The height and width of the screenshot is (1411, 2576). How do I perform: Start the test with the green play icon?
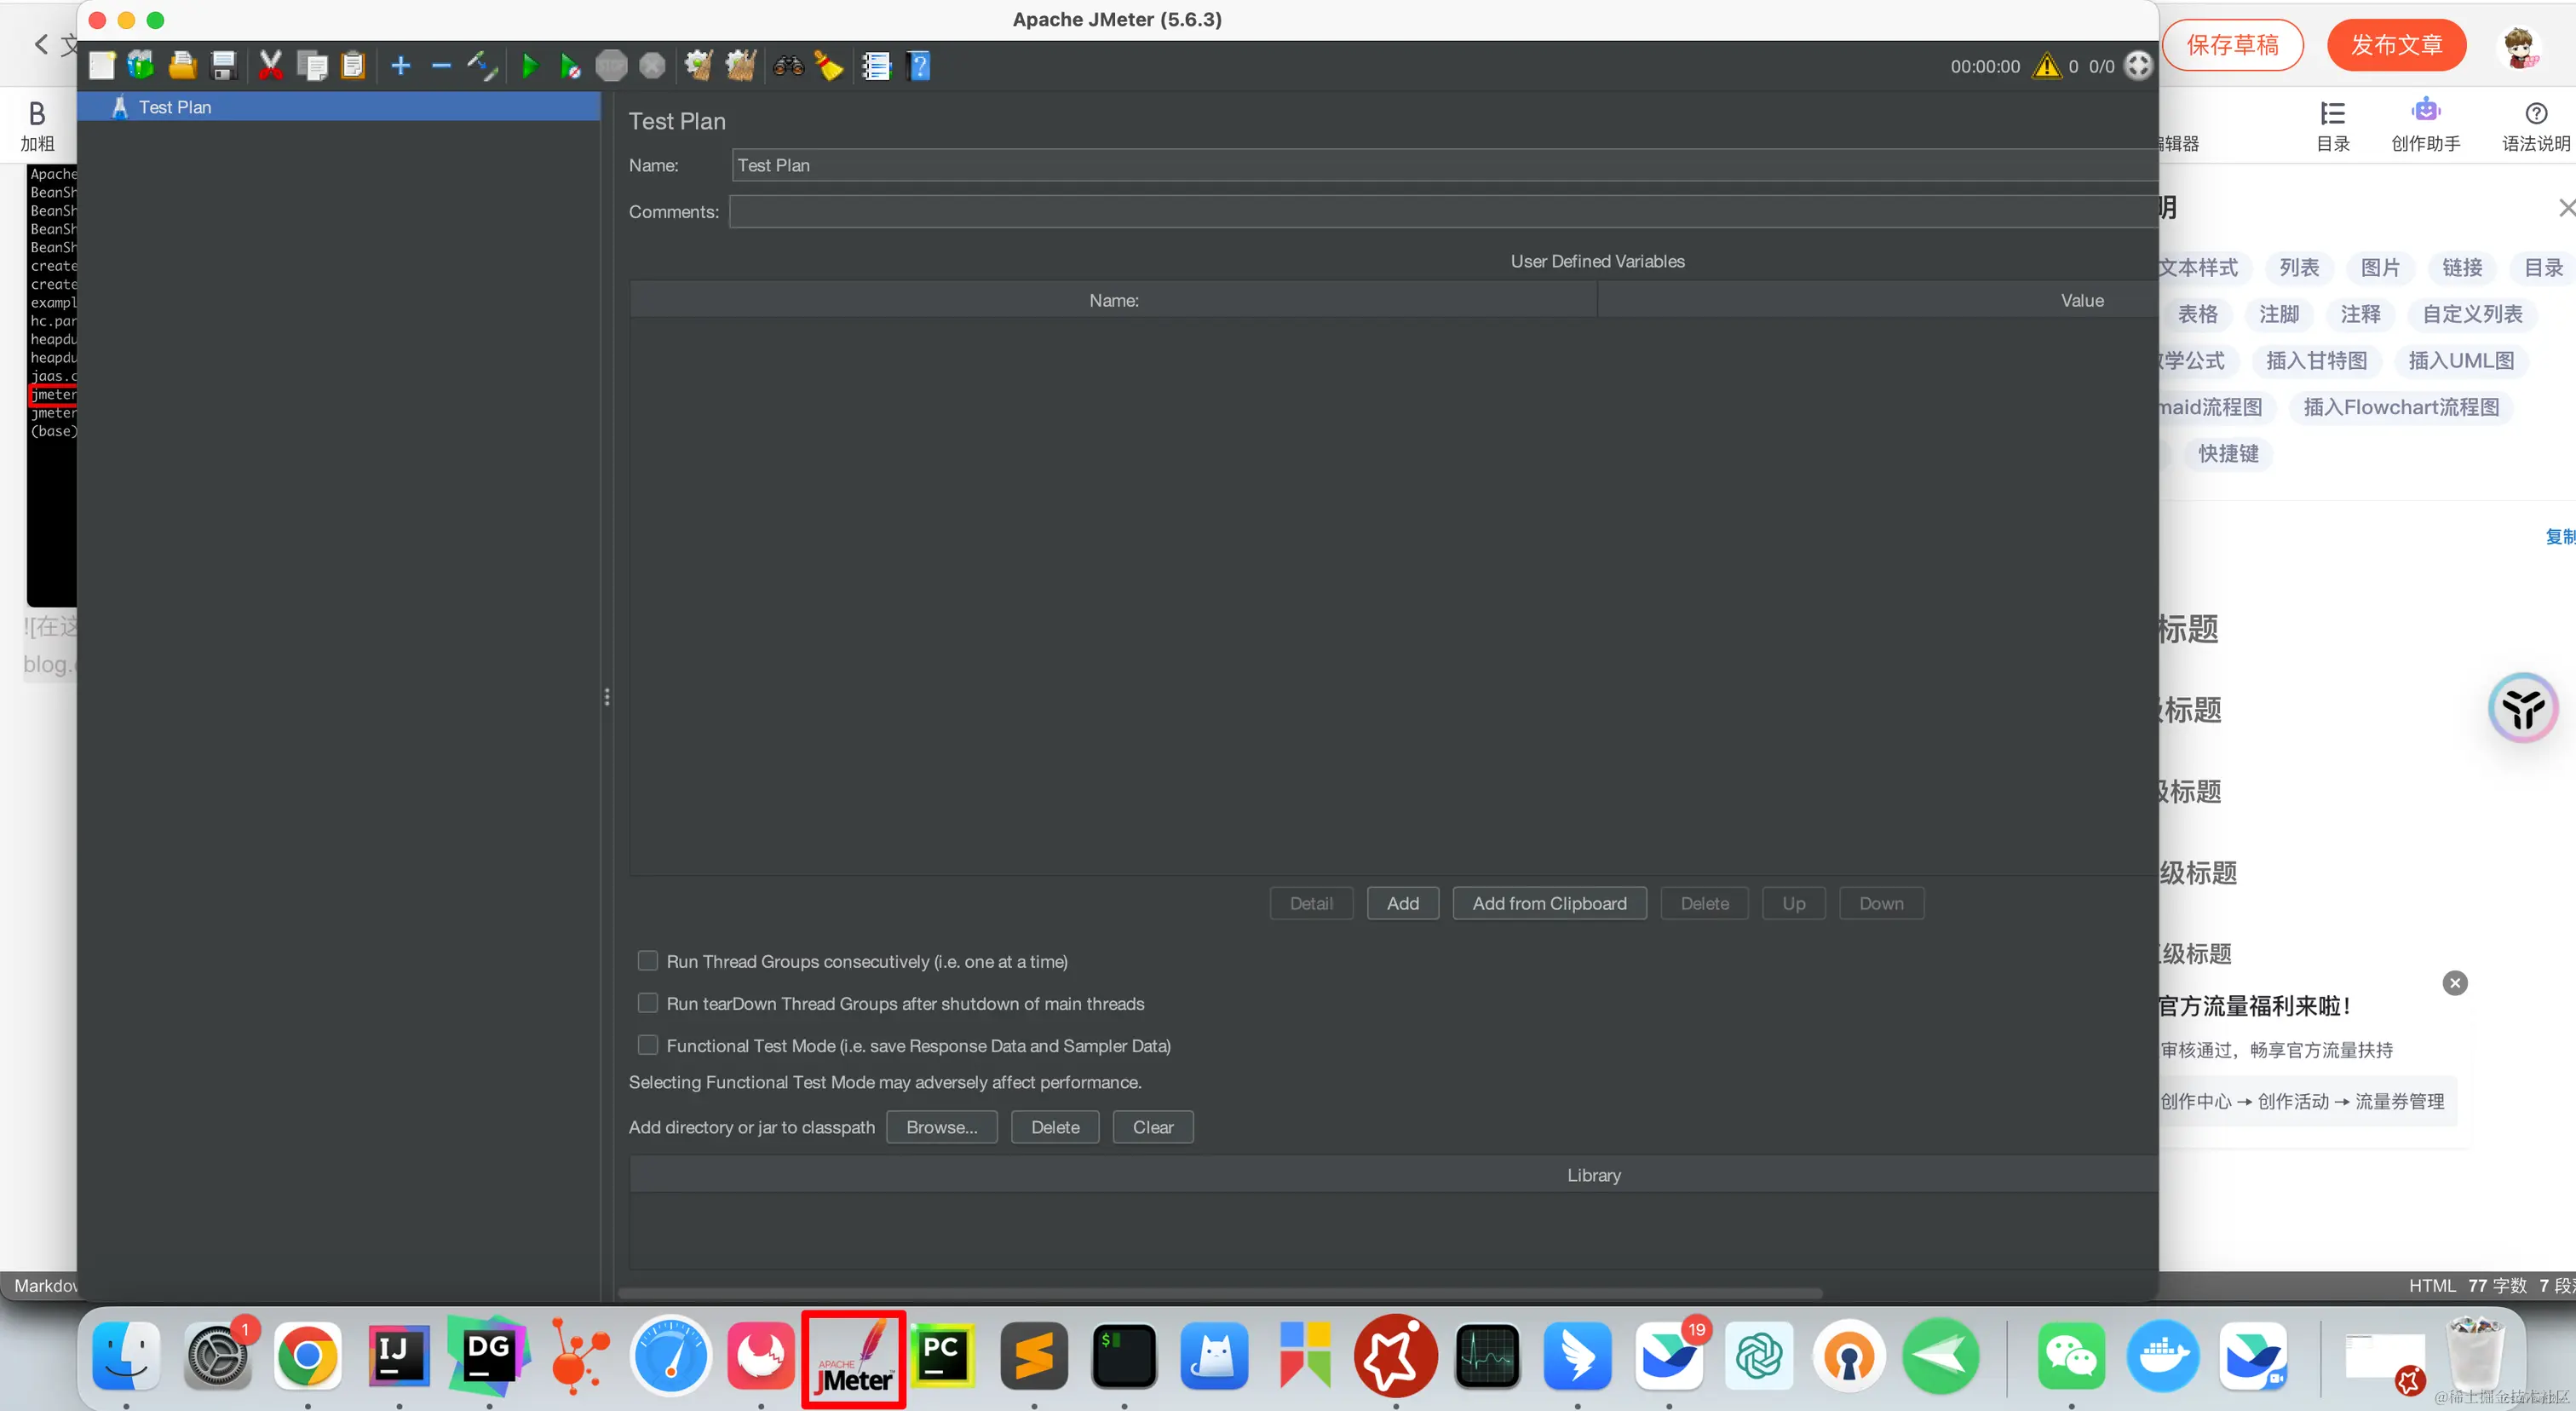(530, 66)
